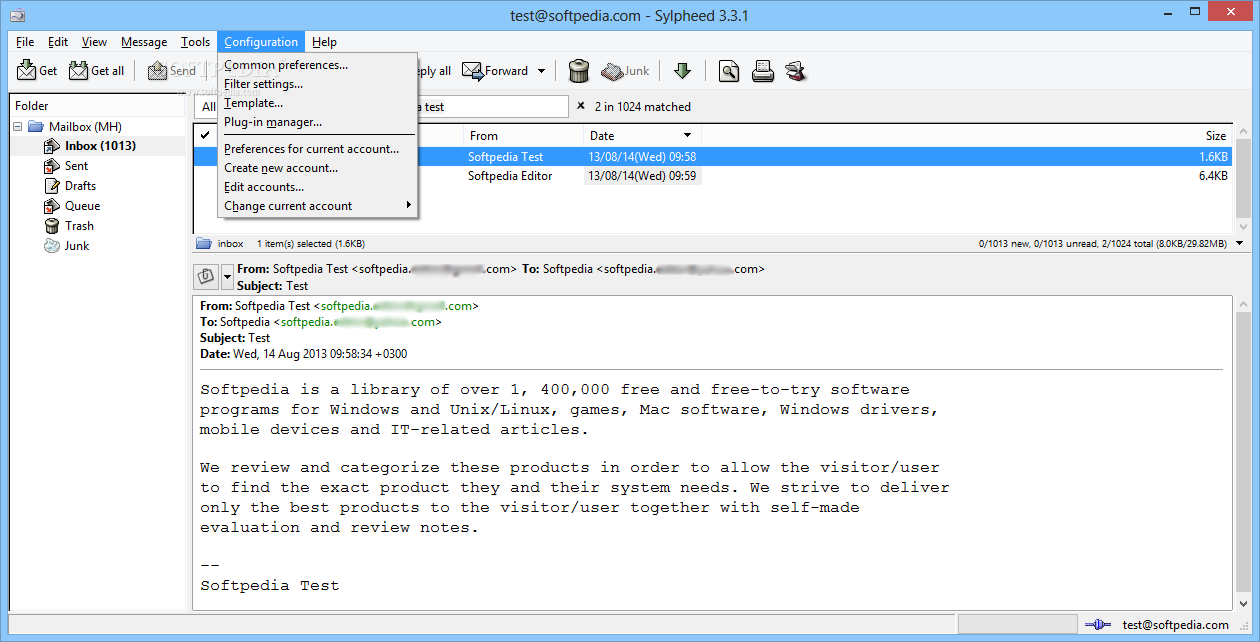Open the address book toolbar icon

795,71
